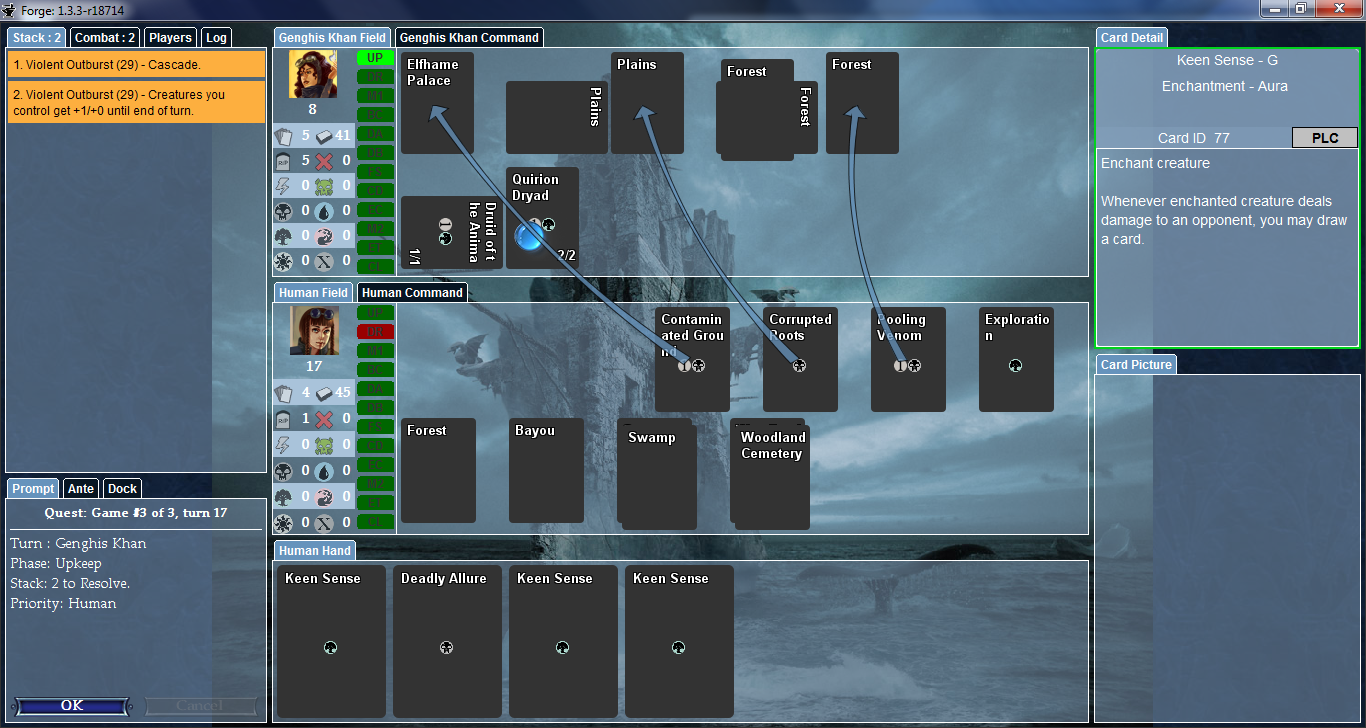Open the Genghis Khan Command tab
The height and width of the screenshot is (728, 1366).
point(469,38)
